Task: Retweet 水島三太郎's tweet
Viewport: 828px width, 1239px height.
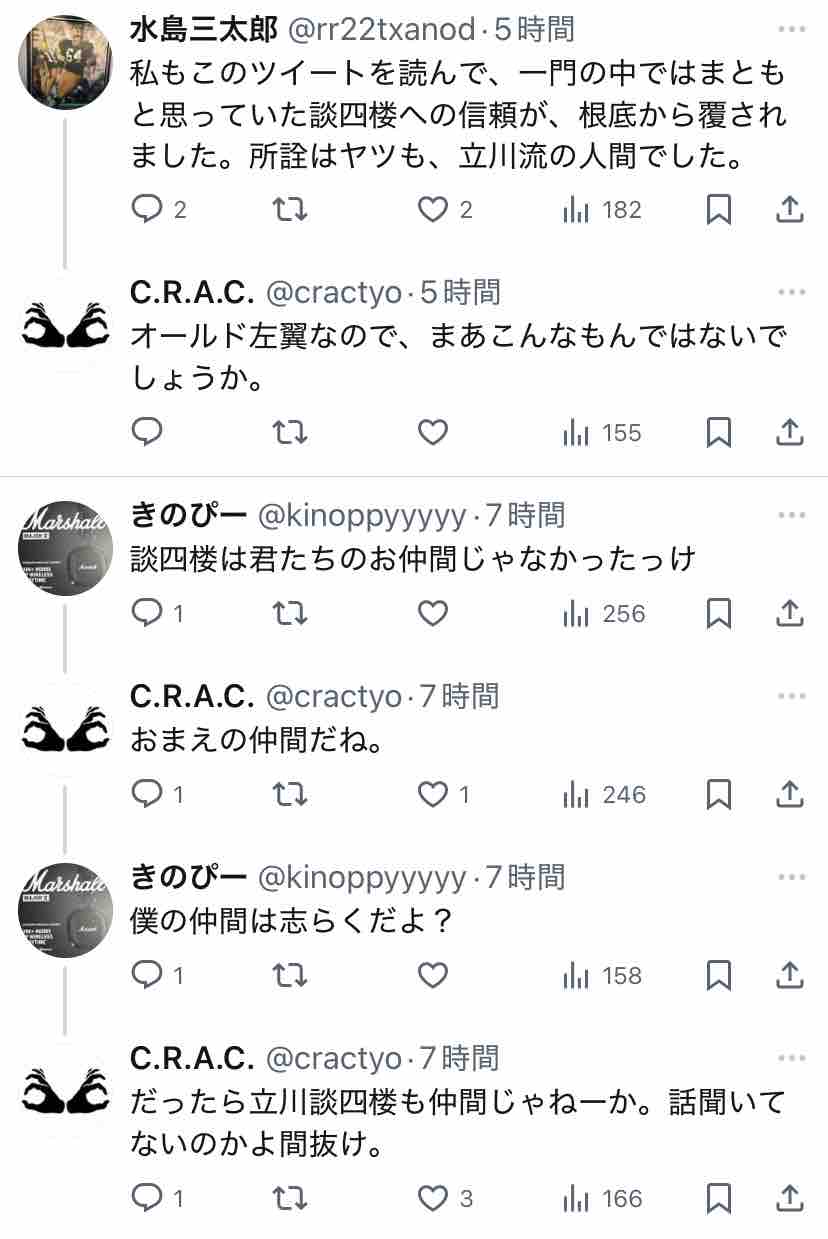Action: pos(290,209)
